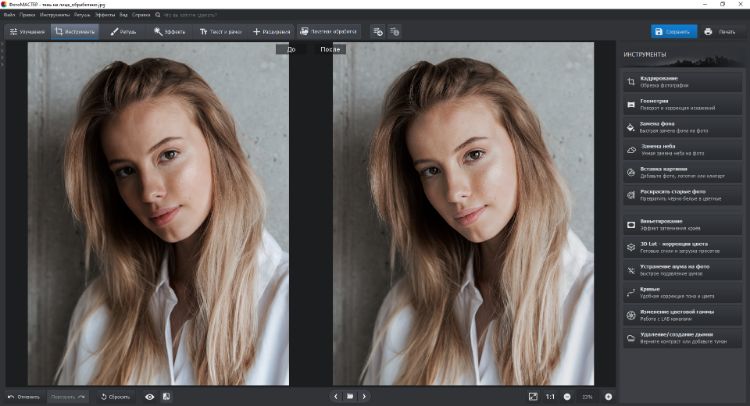Go to previous photo arrow
Viewport: 750px width, 406px height.
pos(336,396)
